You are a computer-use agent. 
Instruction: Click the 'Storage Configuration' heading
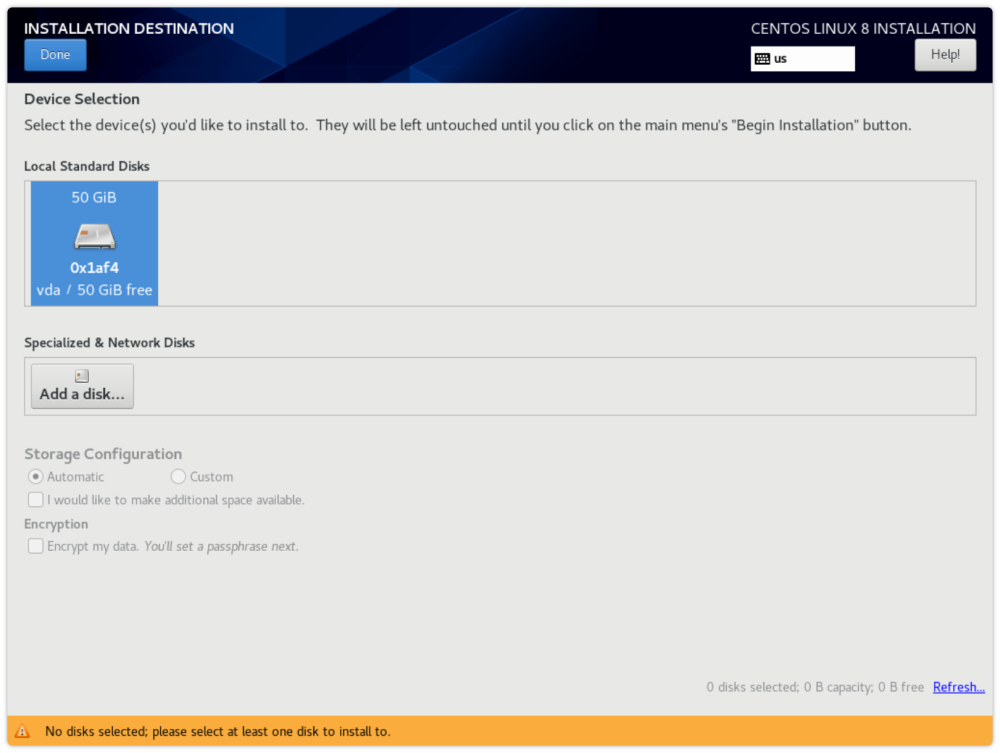(103, 453)
